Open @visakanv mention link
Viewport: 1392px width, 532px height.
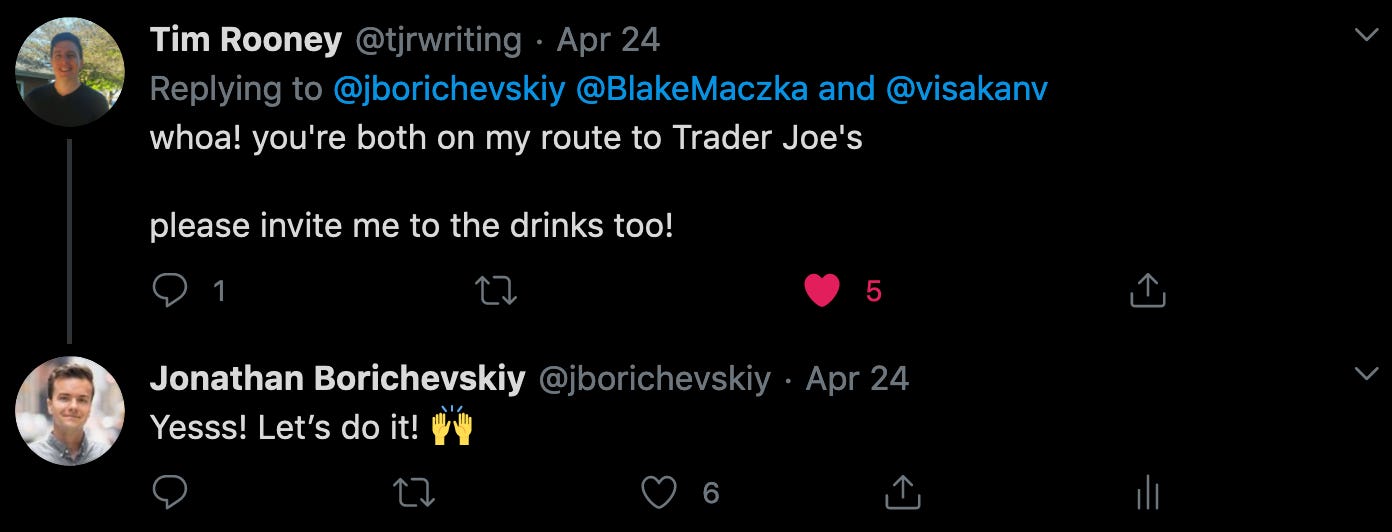(967, 89)
